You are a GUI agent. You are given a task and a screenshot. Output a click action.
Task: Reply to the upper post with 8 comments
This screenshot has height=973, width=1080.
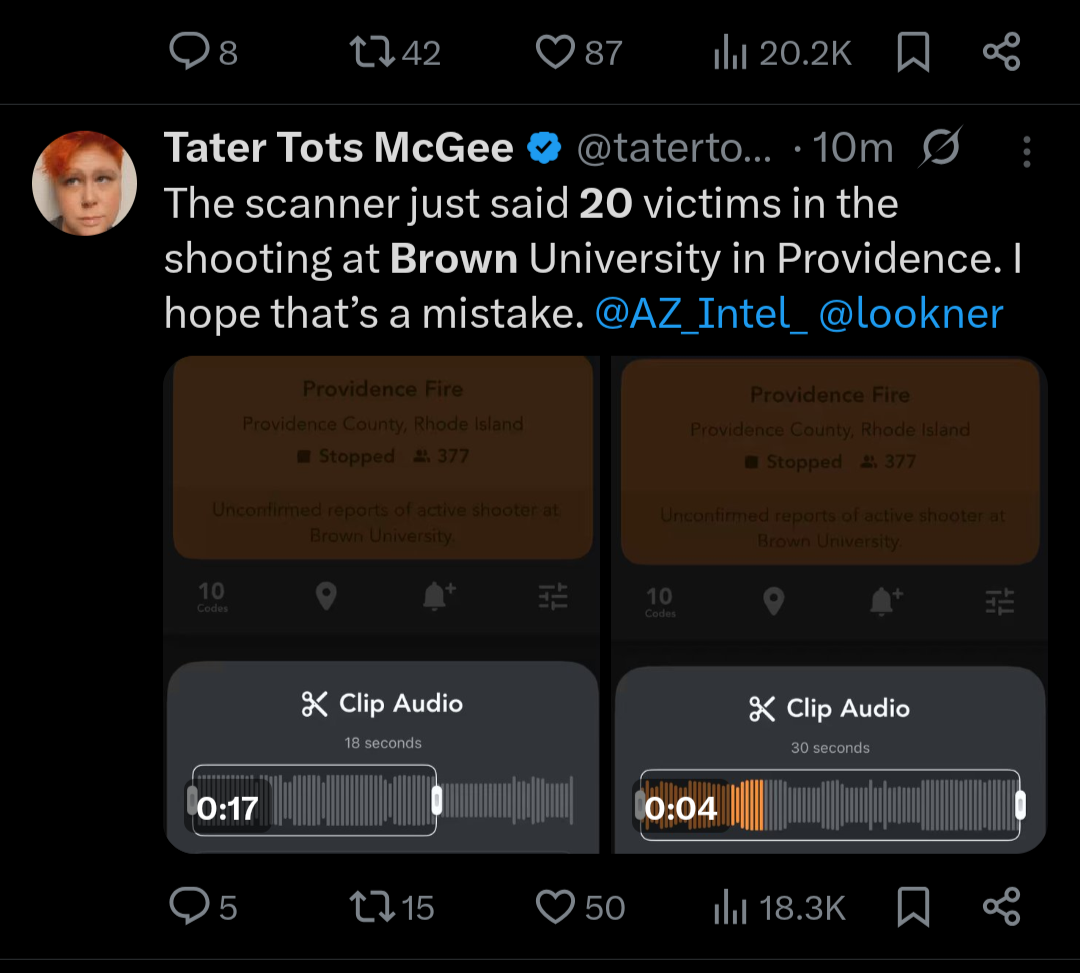click(x=189, y=52)
